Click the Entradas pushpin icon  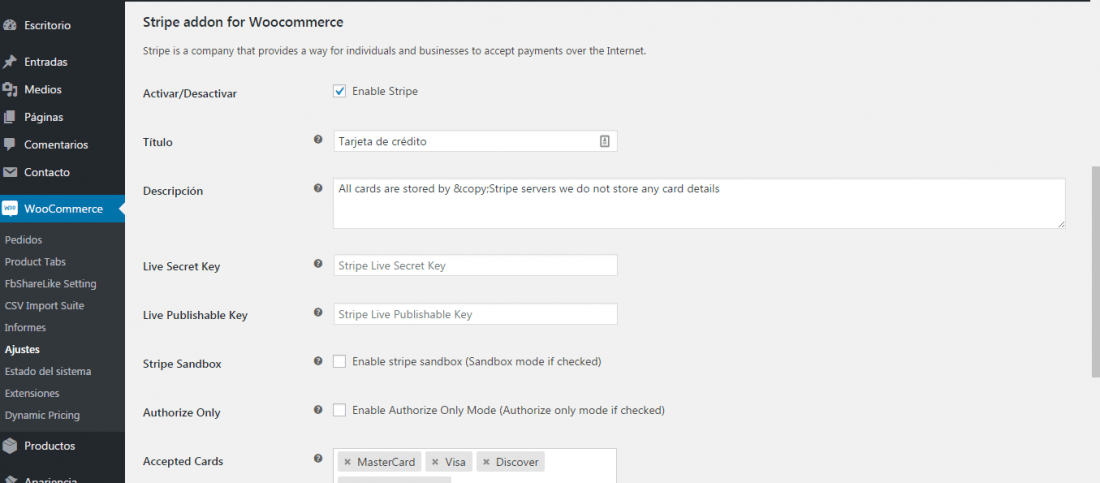tap(9, 62)
